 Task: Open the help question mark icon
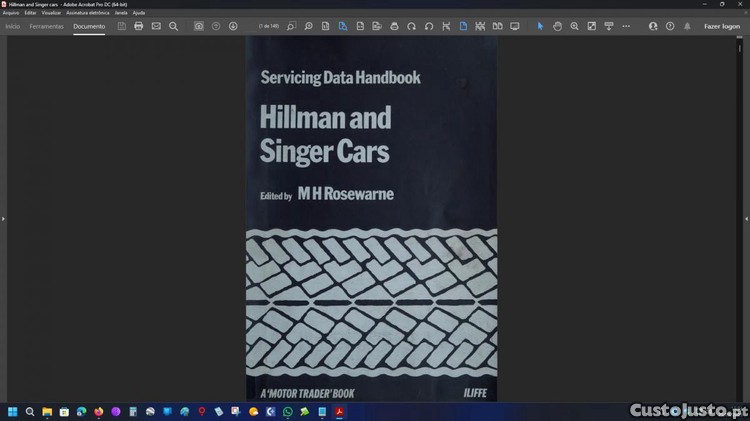point(670,26)
